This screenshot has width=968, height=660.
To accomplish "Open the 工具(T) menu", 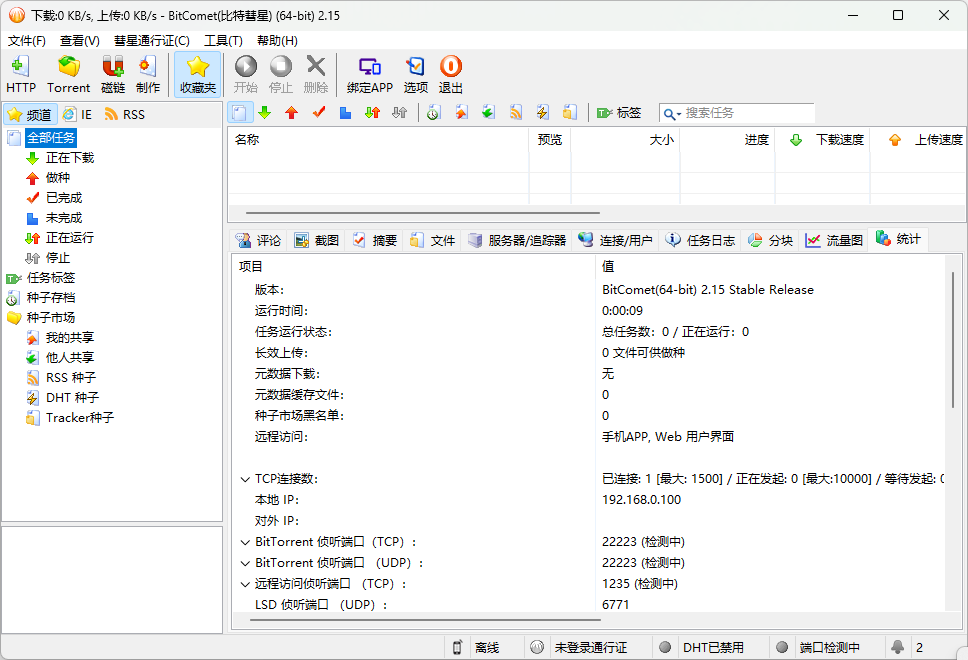I will (x=223, y=41).
